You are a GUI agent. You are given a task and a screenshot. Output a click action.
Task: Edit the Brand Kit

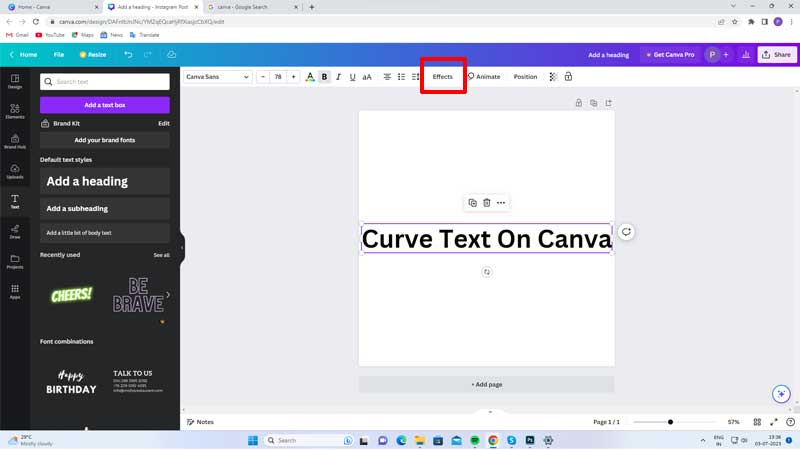click(163, 123)
